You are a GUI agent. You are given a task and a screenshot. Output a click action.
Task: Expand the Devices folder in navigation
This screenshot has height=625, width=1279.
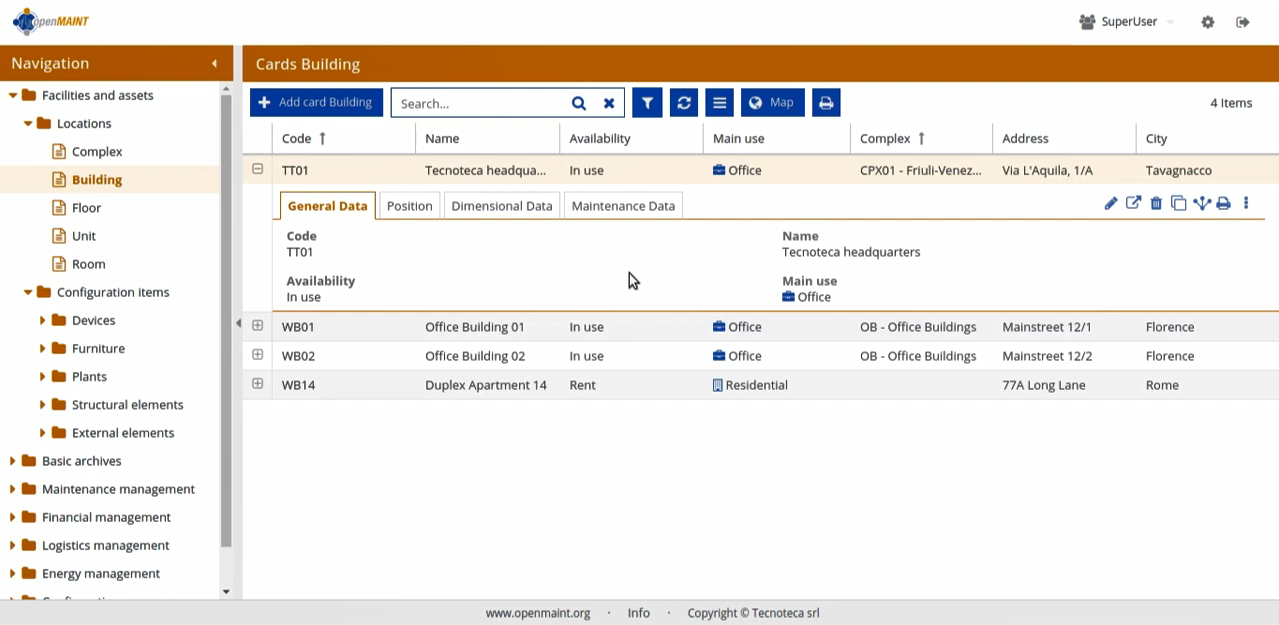[43, 321]
